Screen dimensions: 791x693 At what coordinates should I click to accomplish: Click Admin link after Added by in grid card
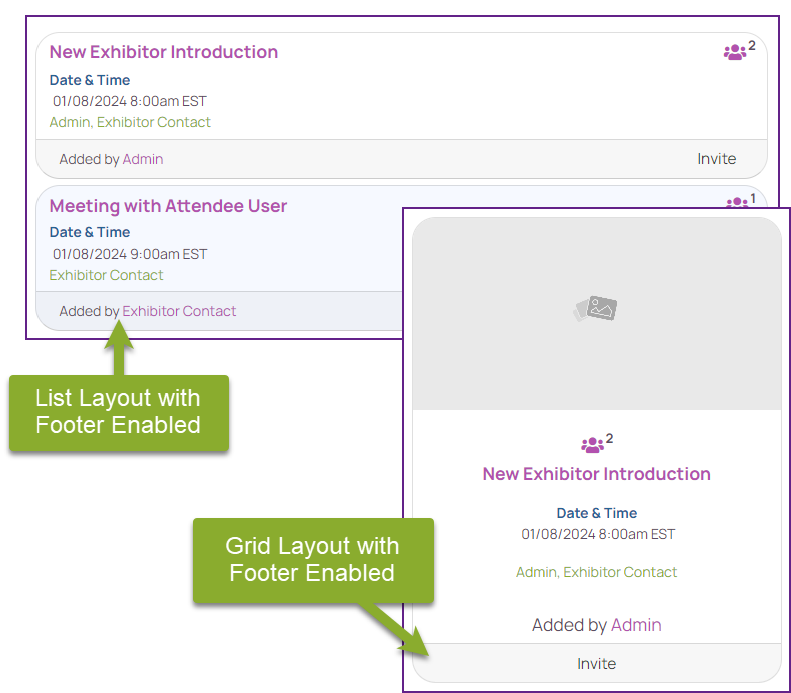636,625
